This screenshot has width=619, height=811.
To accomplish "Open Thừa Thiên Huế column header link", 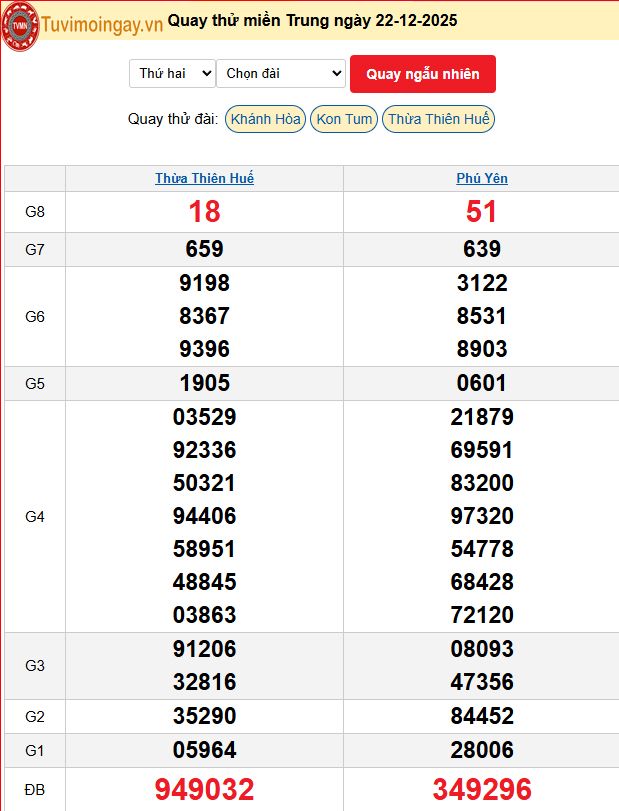I will [204, 178].
